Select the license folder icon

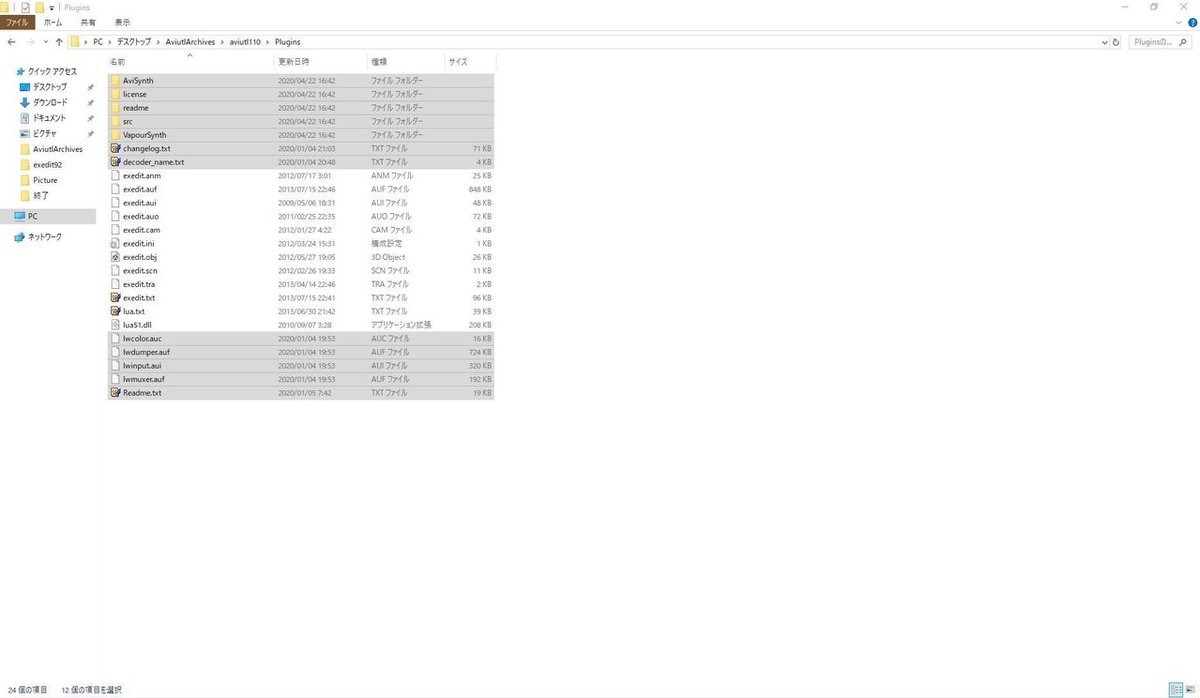tap(115, 94)
